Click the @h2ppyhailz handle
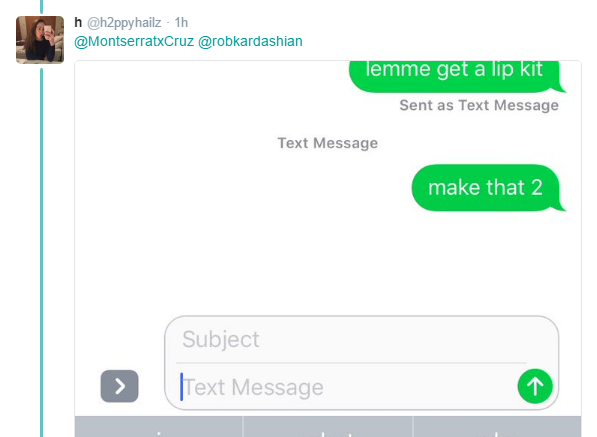The image size is (597, 437). (x=124, y=23)
